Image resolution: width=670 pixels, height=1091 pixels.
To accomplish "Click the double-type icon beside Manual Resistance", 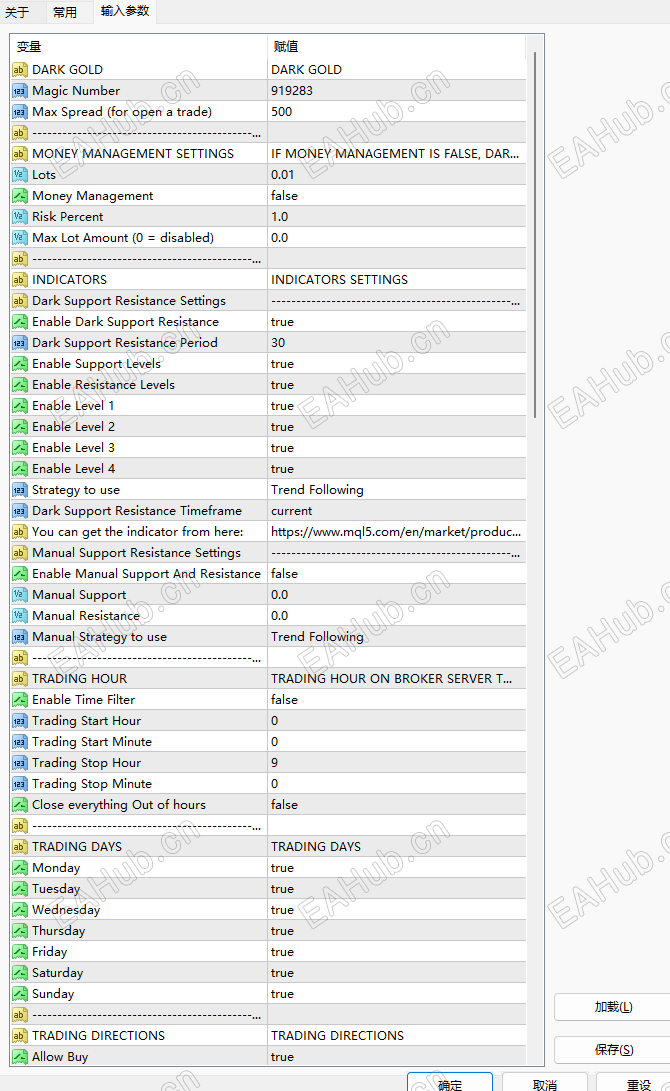I will (19, 616).
